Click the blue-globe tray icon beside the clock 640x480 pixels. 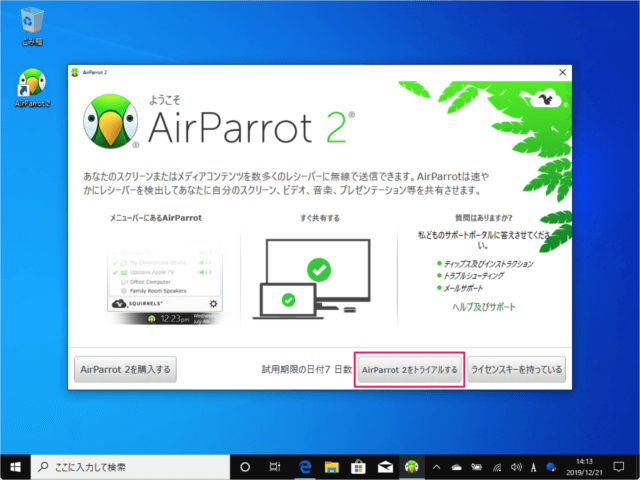[x=551, y=467]
